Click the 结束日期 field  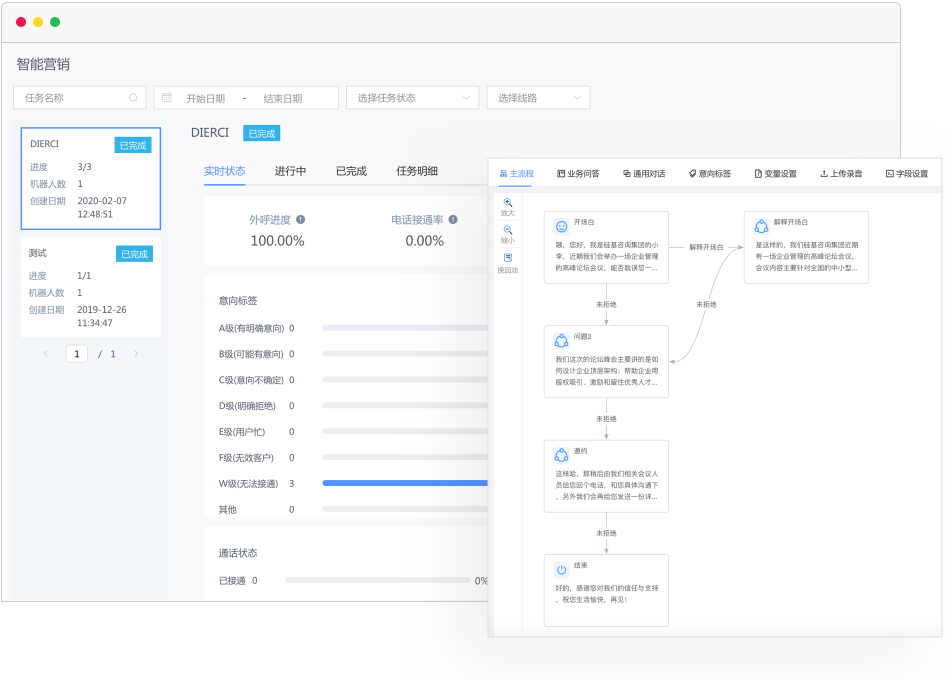[283, 98]
